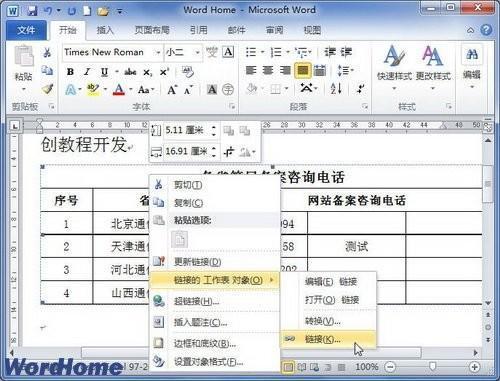Click Save icon in quick access toolbar
Screen dimensions: 500x381
pyautogui.click(x=32, y=10)
